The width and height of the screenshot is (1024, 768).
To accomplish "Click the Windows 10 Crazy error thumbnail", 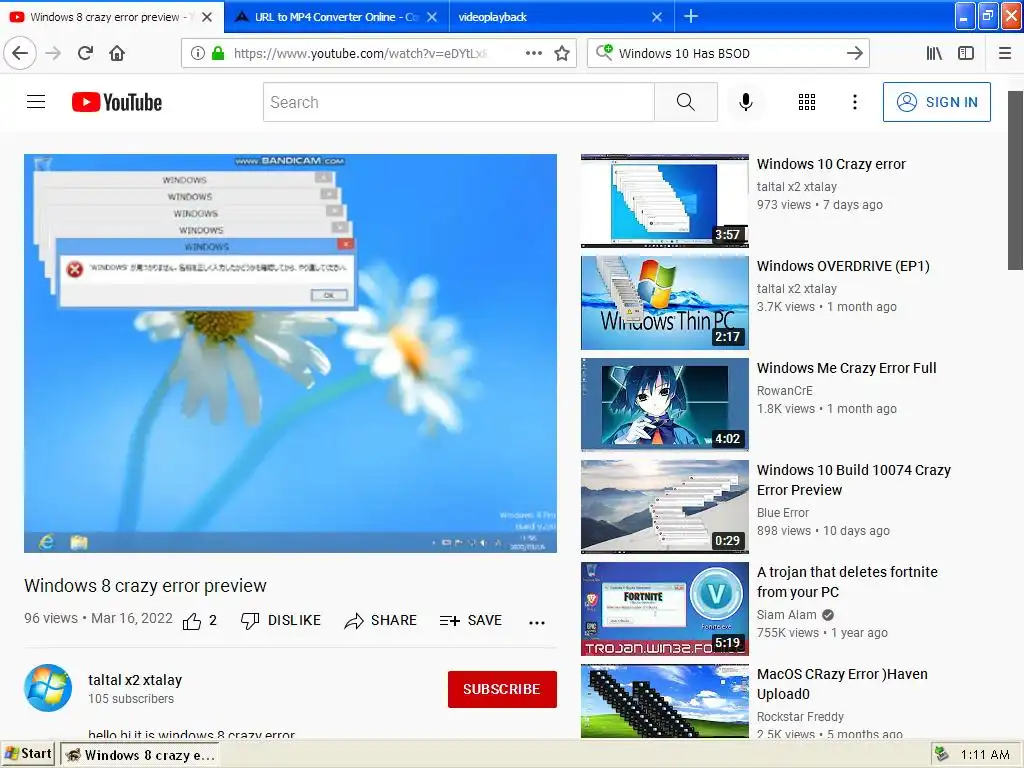I will click(x=665, y=201).
